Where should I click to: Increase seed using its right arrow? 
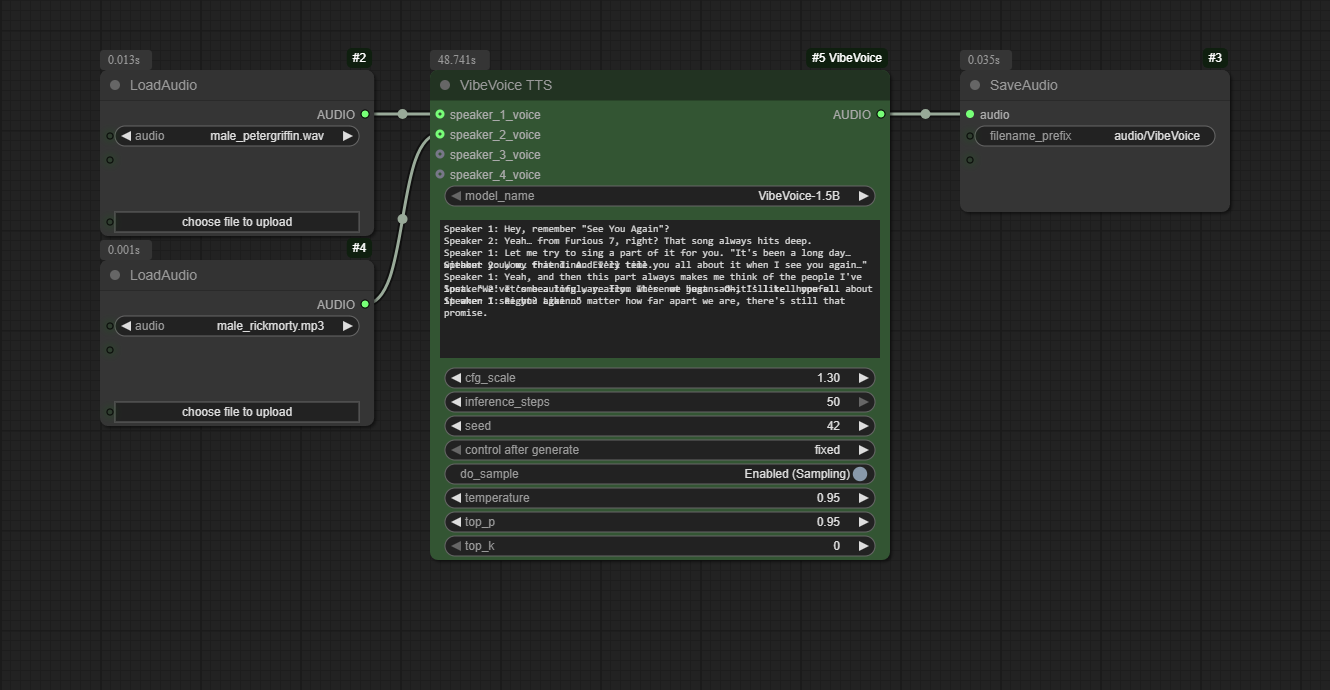(863, 425)
